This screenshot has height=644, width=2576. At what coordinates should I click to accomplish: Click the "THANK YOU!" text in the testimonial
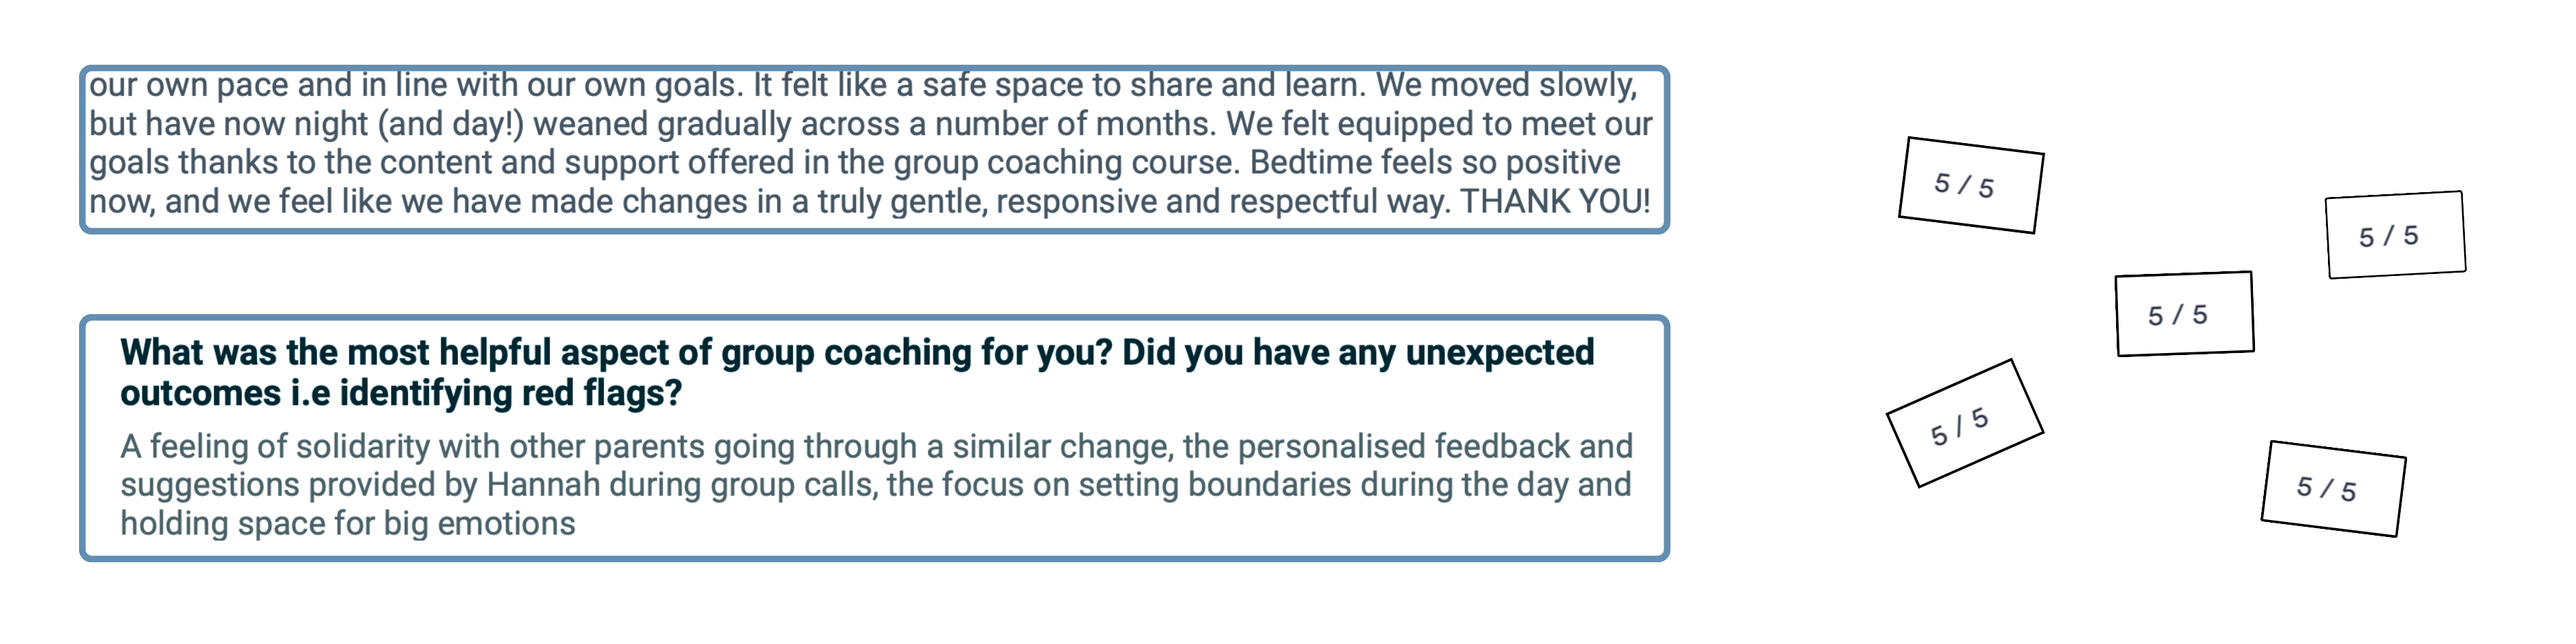point(1554,202)
